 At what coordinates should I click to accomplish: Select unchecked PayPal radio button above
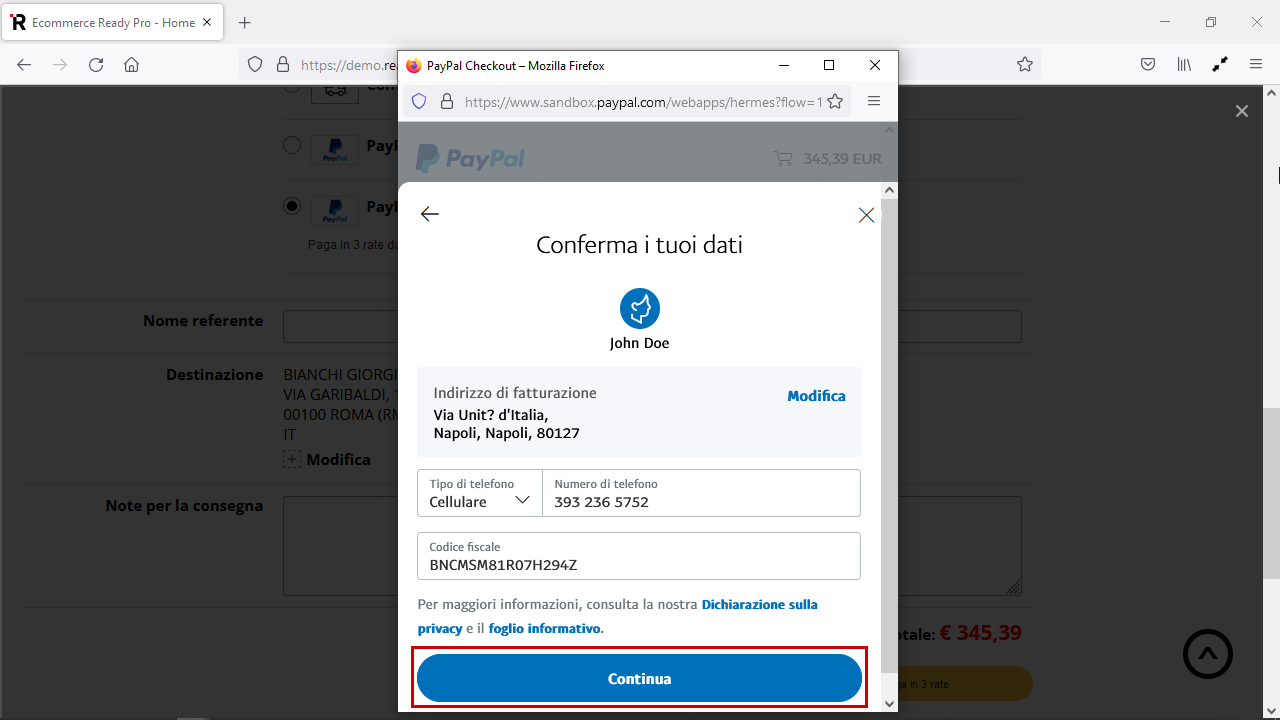click(292, 145)
